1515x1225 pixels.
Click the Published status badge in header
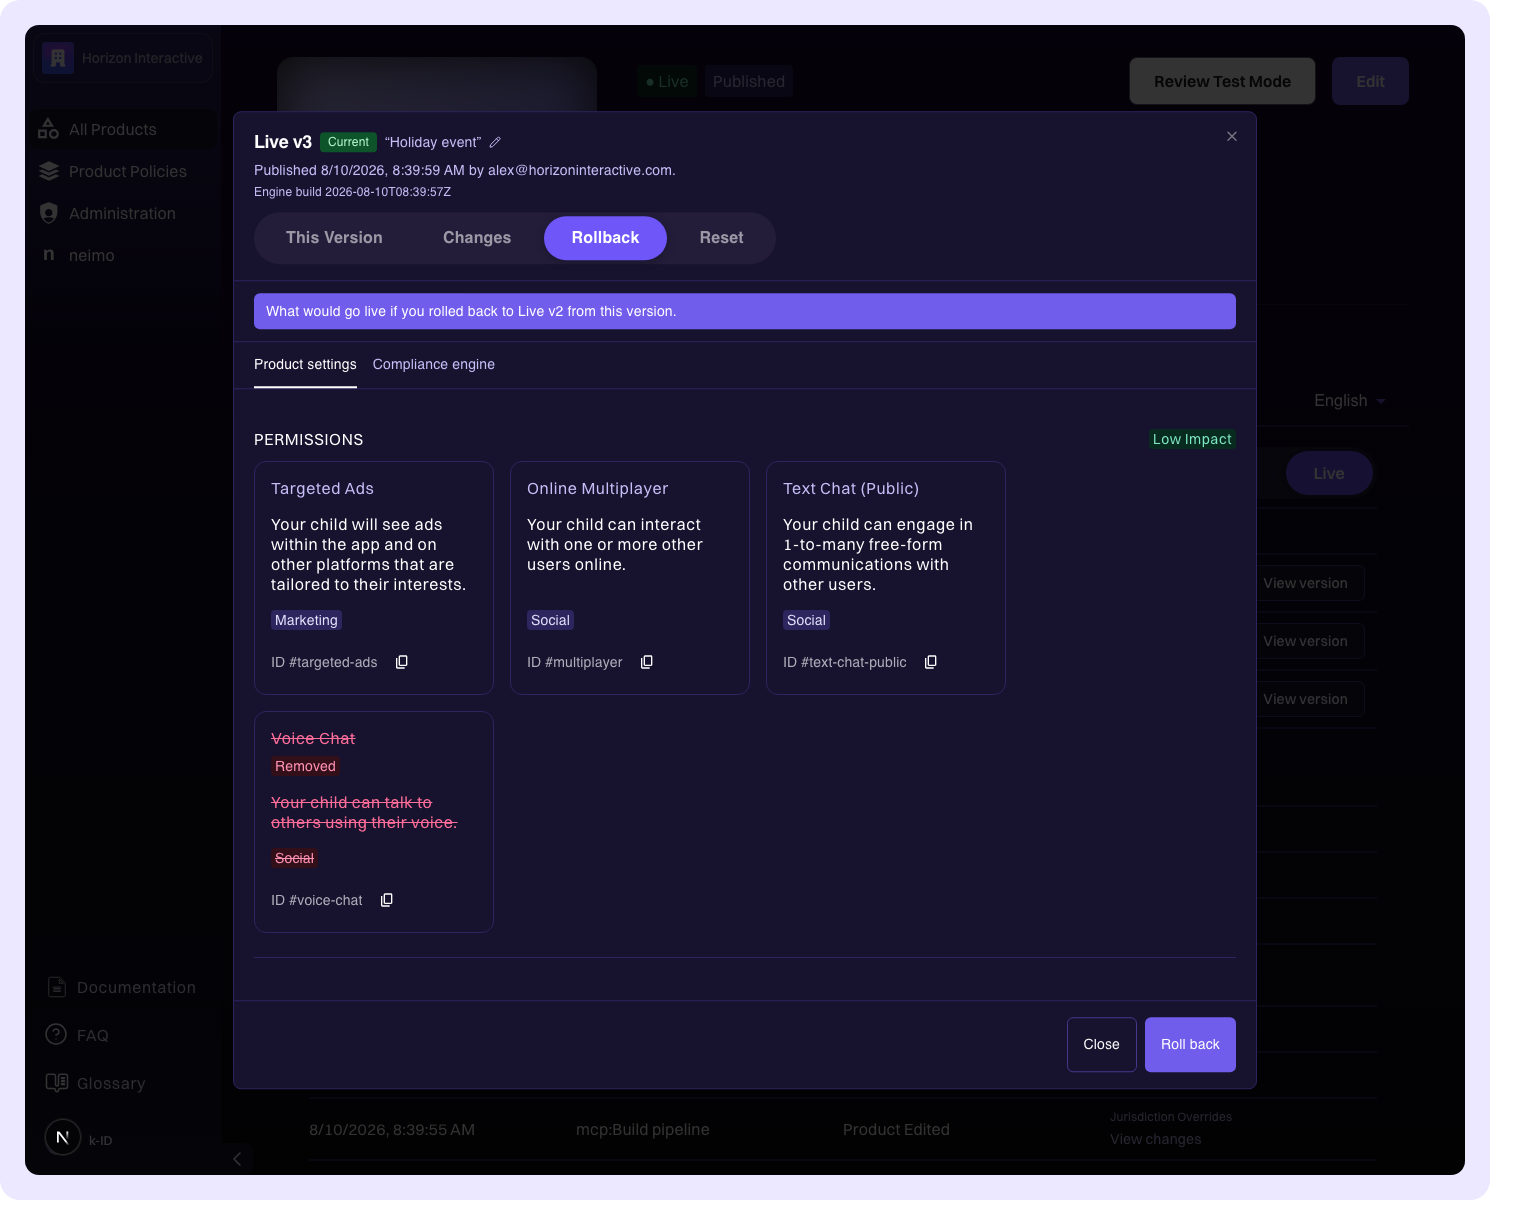(x=749, y=82)
